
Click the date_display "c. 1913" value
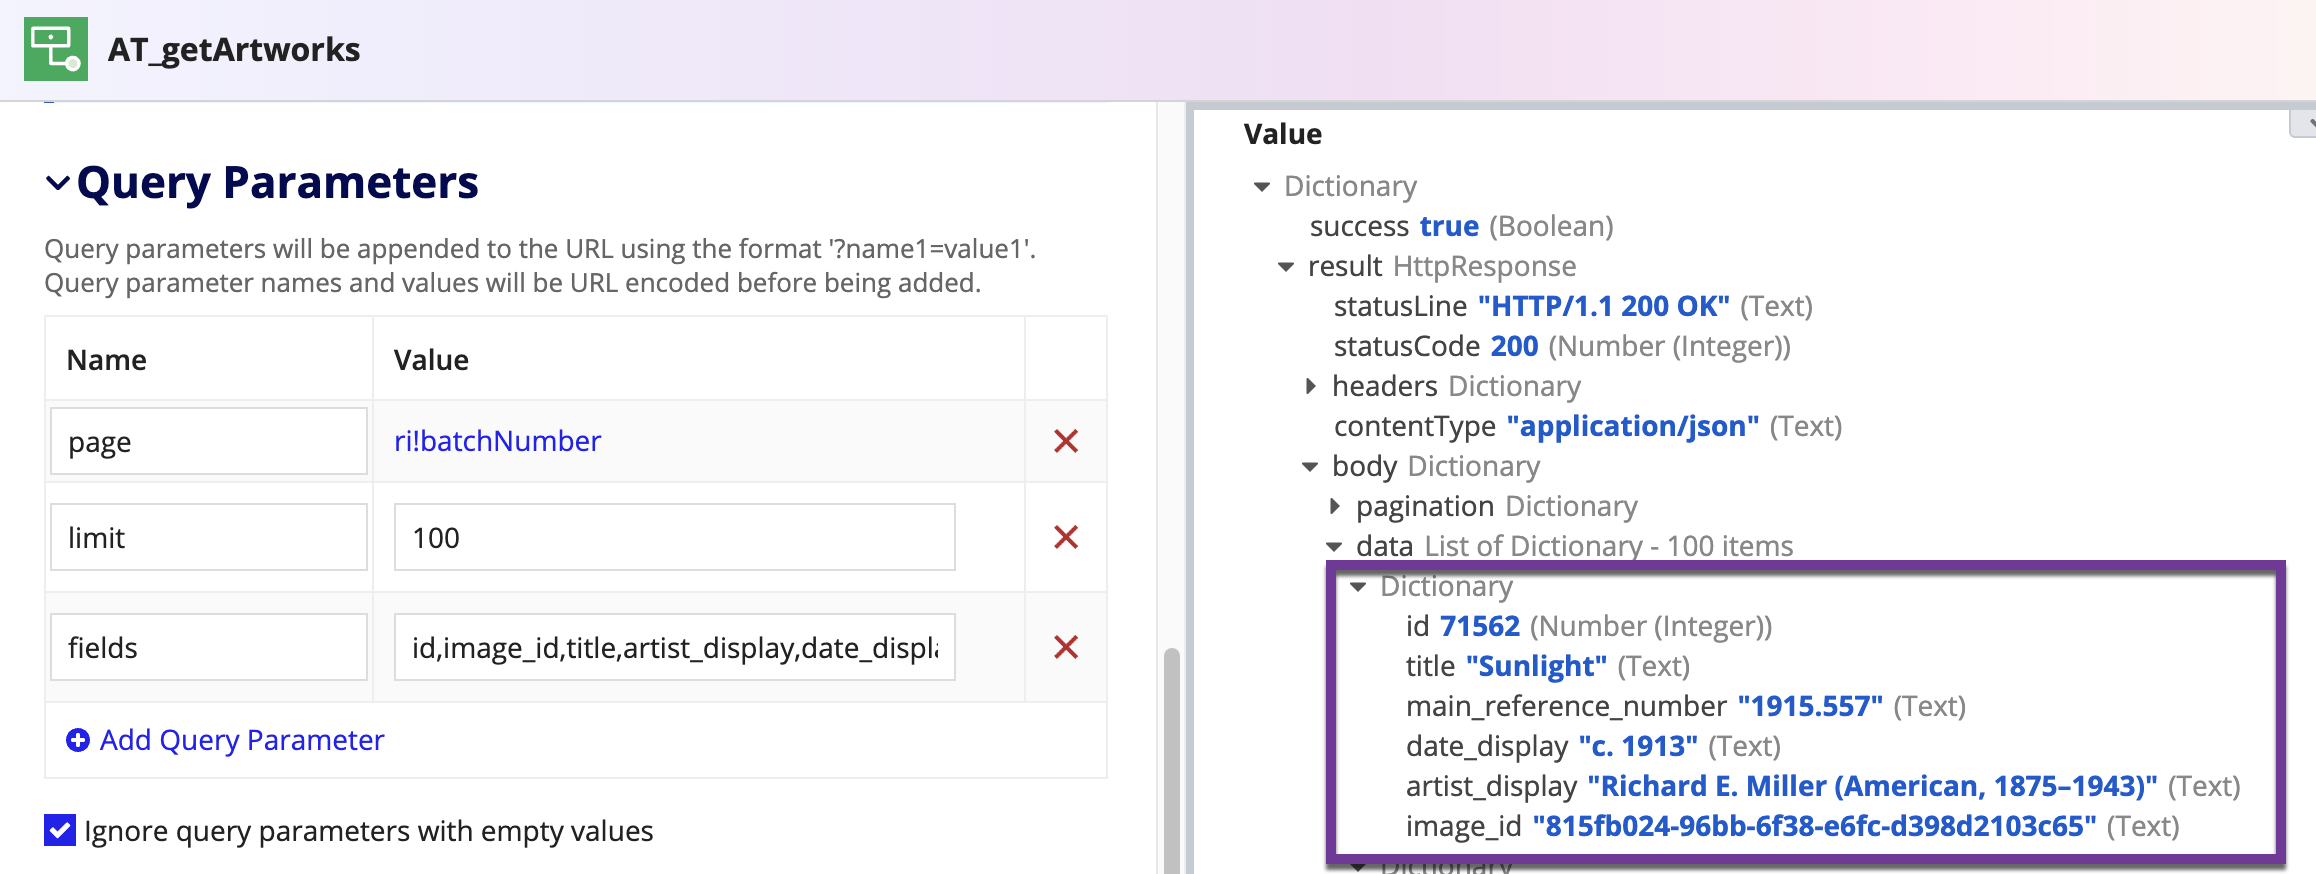click(x=1638, y=746)
